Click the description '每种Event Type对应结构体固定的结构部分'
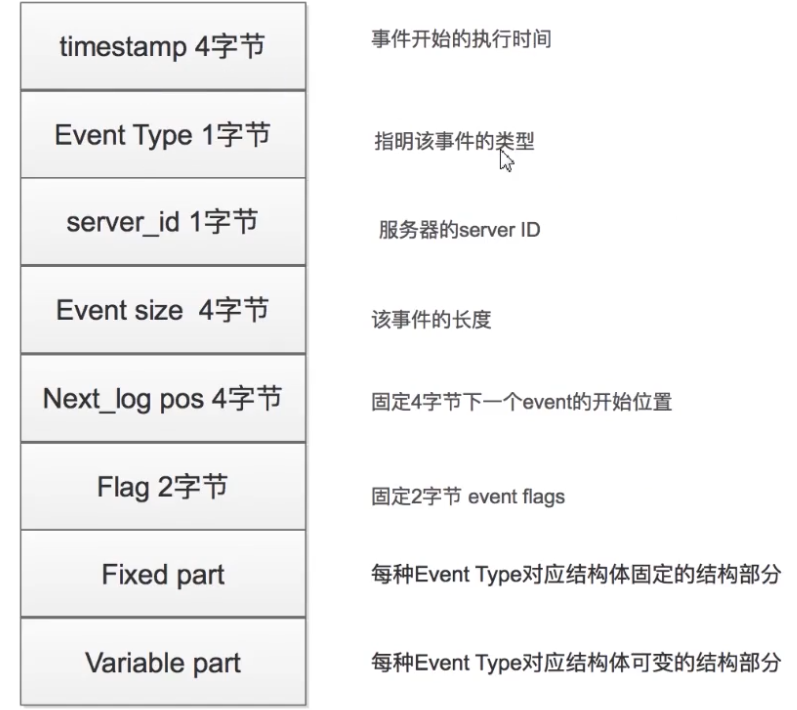797x710 pixels. (576, 574)
